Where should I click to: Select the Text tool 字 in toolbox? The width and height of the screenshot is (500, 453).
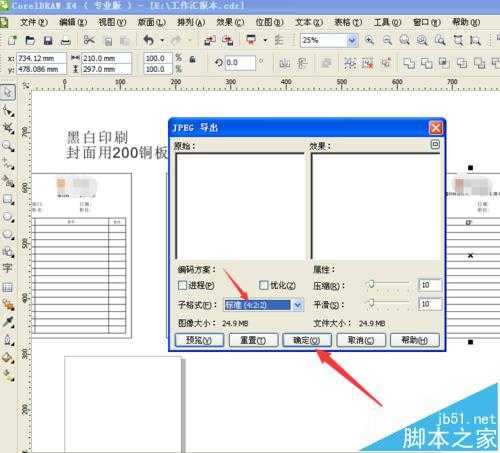(7, 268)
